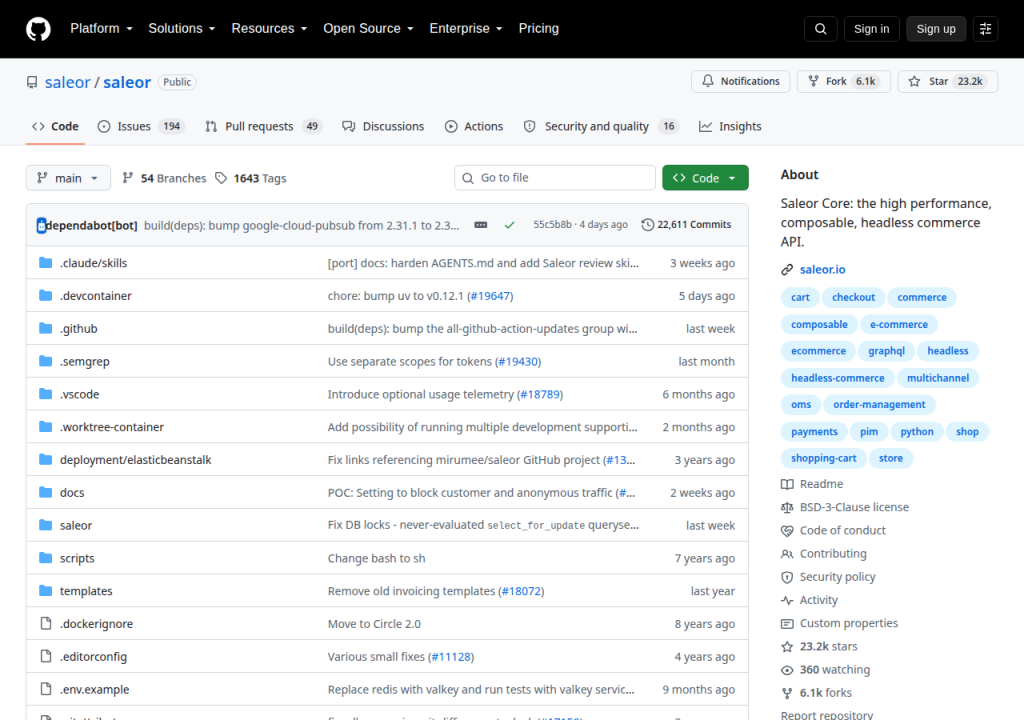Switch to the Actions tab

pyautogui.click(x=474, y=126)
